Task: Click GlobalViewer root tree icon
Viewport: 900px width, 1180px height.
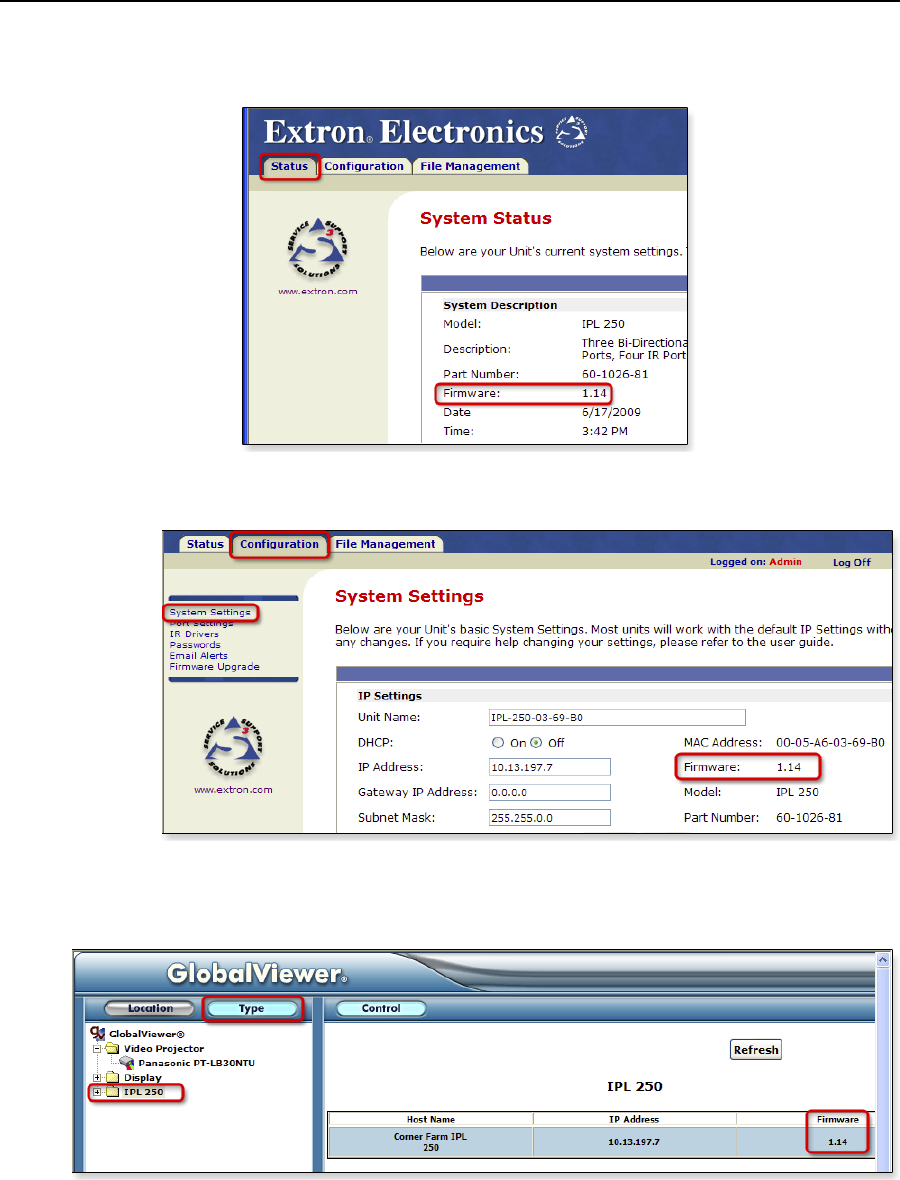Action: (x=98, y=1034)
